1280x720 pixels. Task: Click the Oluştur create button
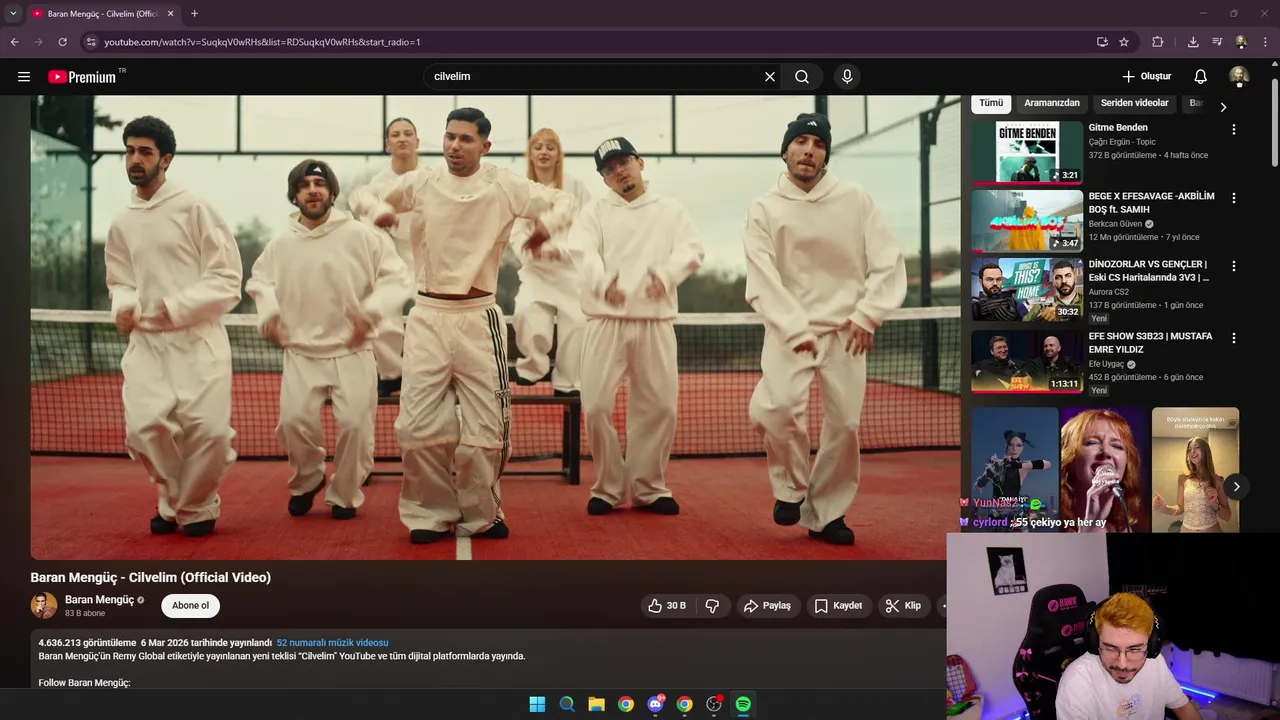coord(1146,76)
